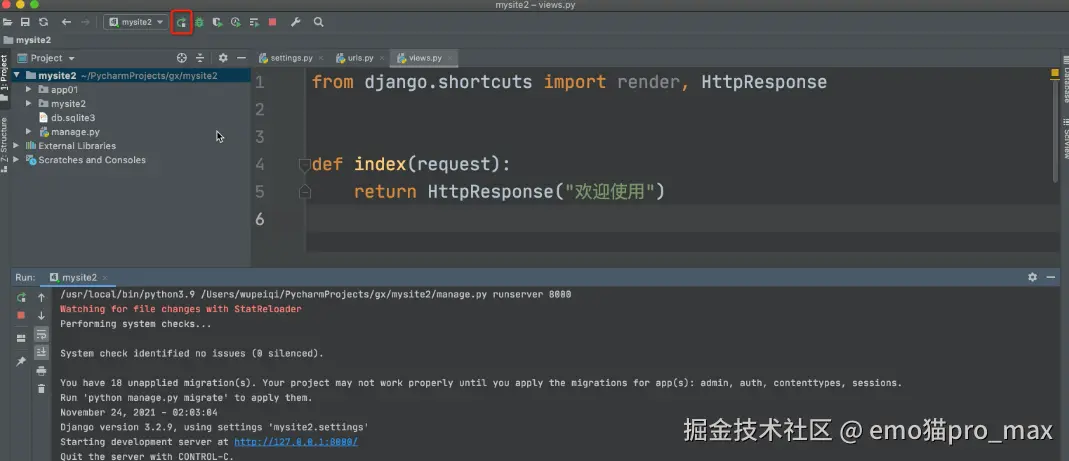Click the Concurrency Diagram run icon
1069x461 pixels.
coord(254,23)
